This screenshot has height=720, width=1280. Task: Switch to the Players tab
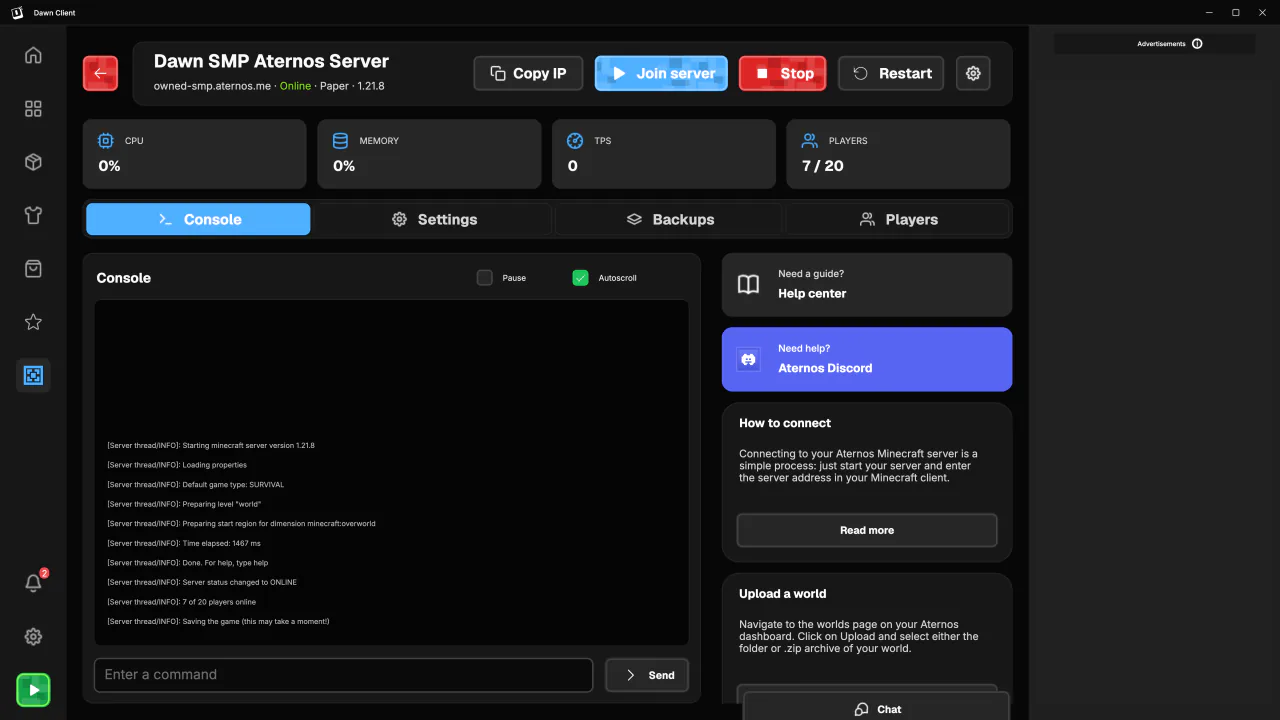pos(898,219)
